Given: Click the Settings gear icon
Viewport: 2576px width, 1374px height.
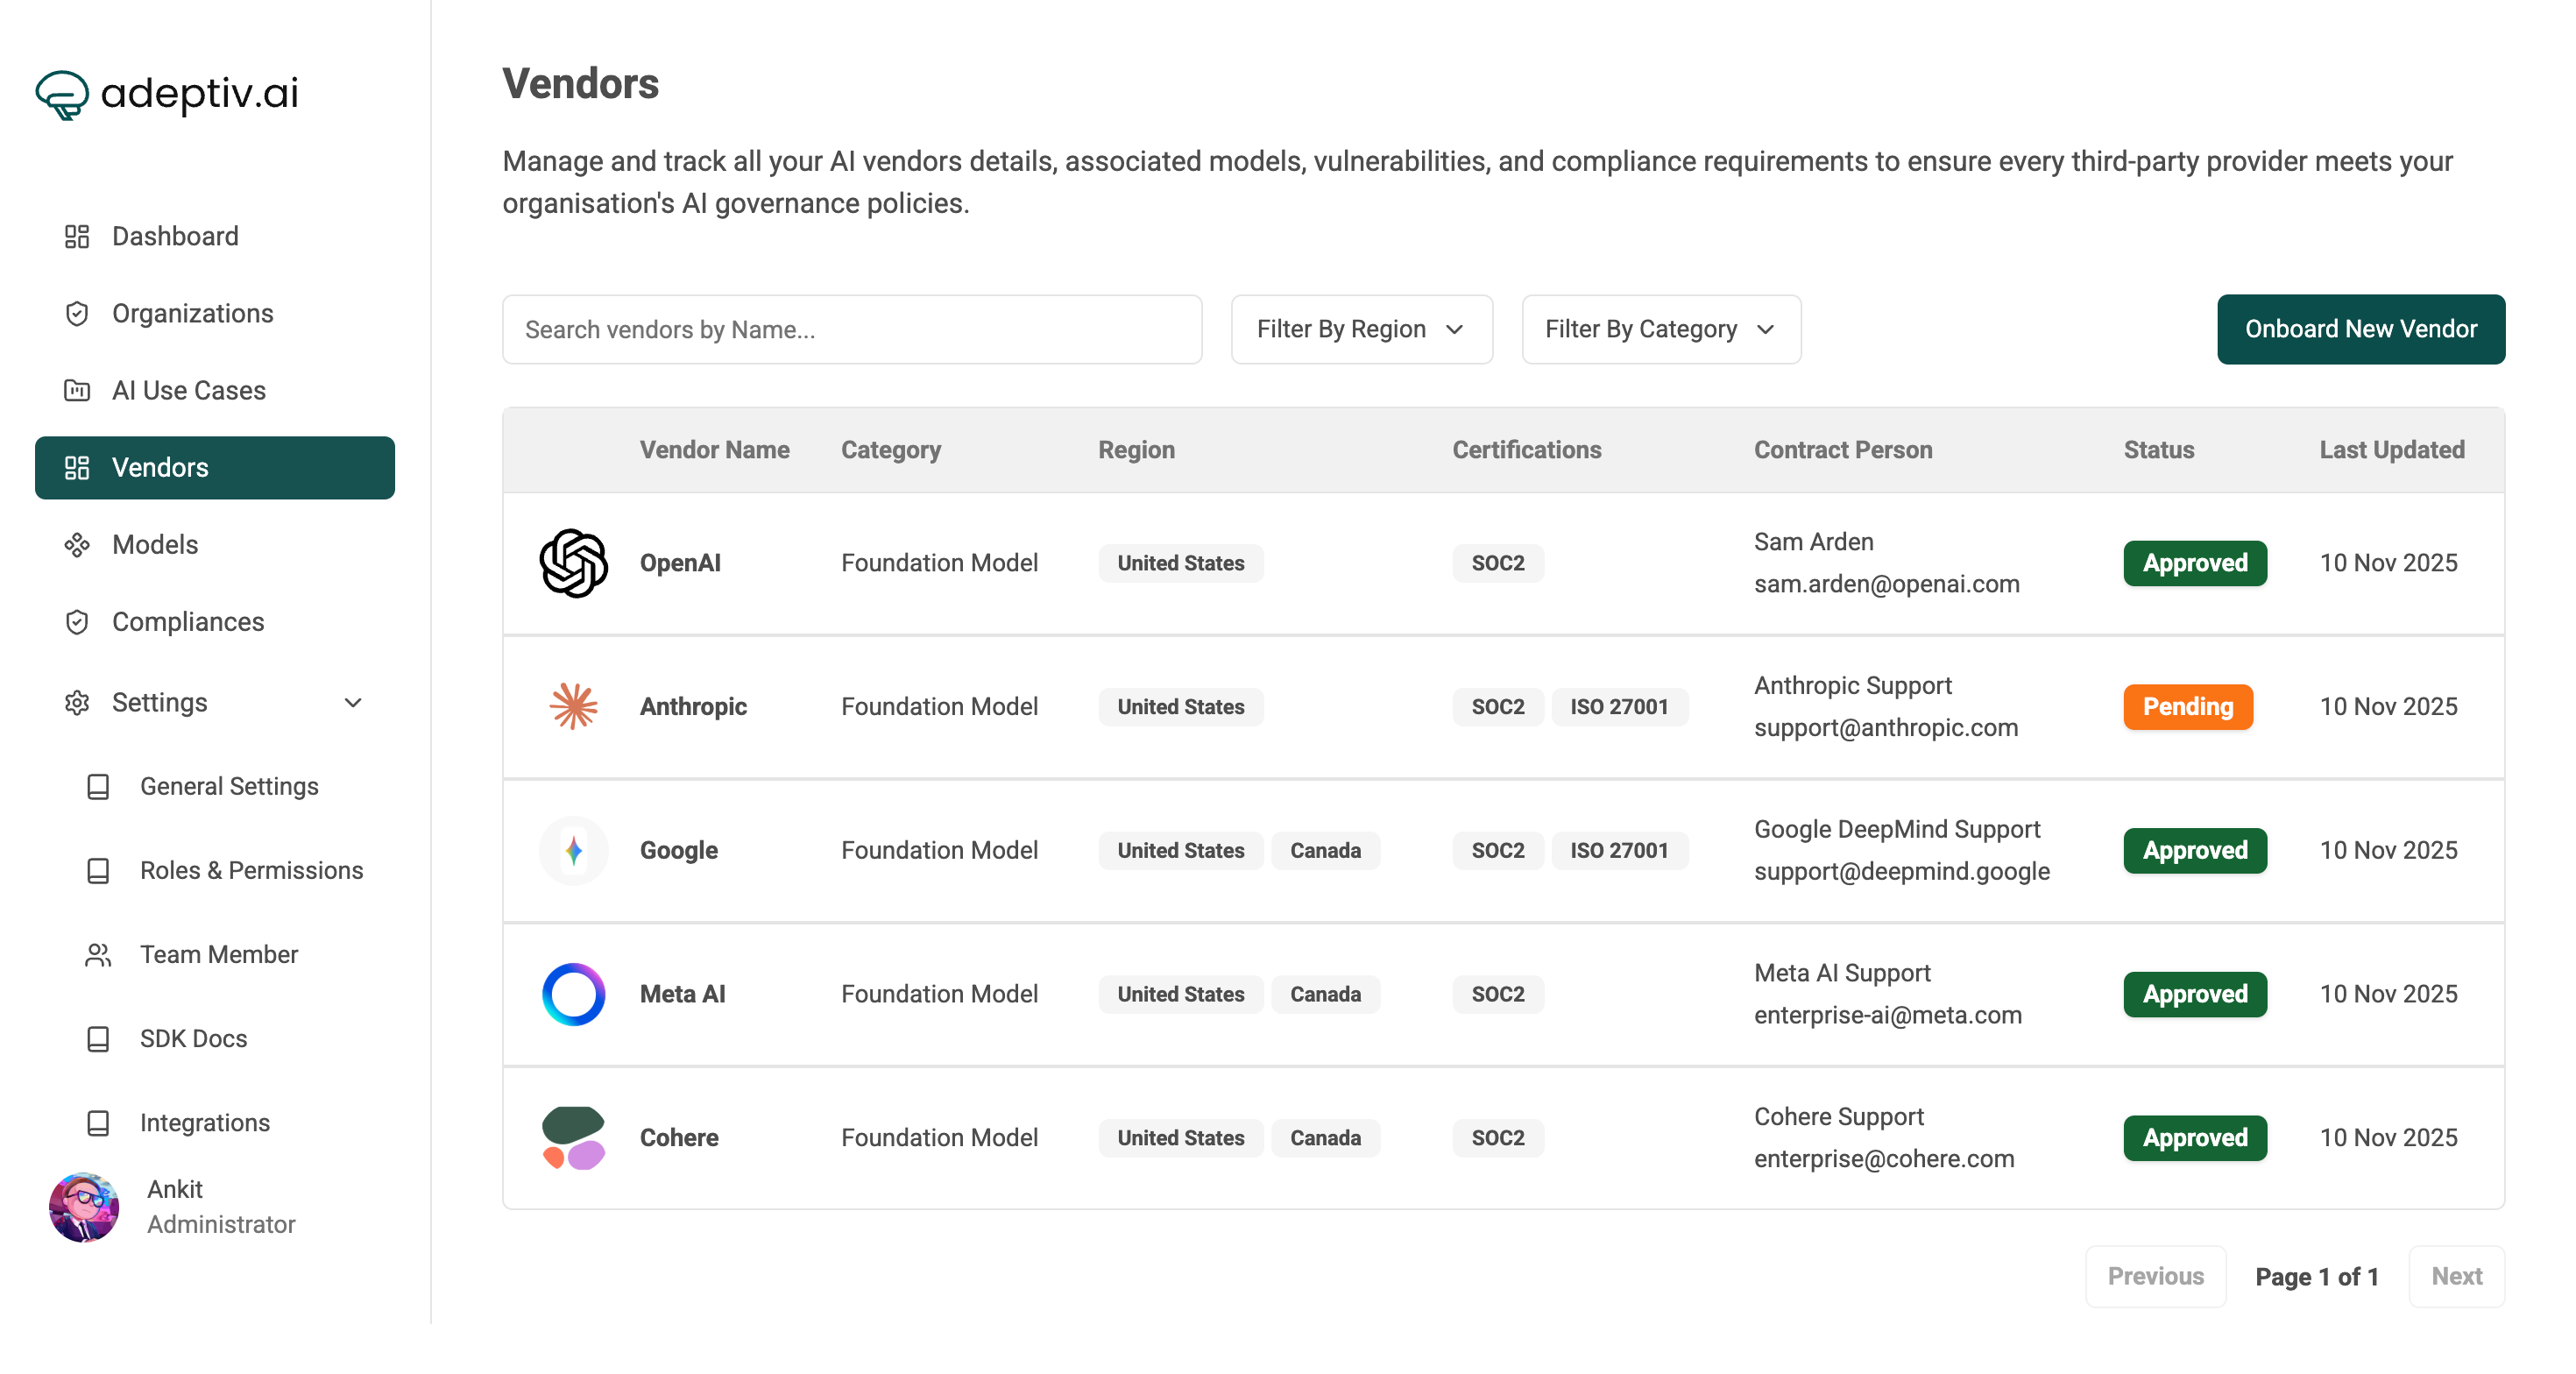Looking at the screenshot, I should (x=77, y=703).
